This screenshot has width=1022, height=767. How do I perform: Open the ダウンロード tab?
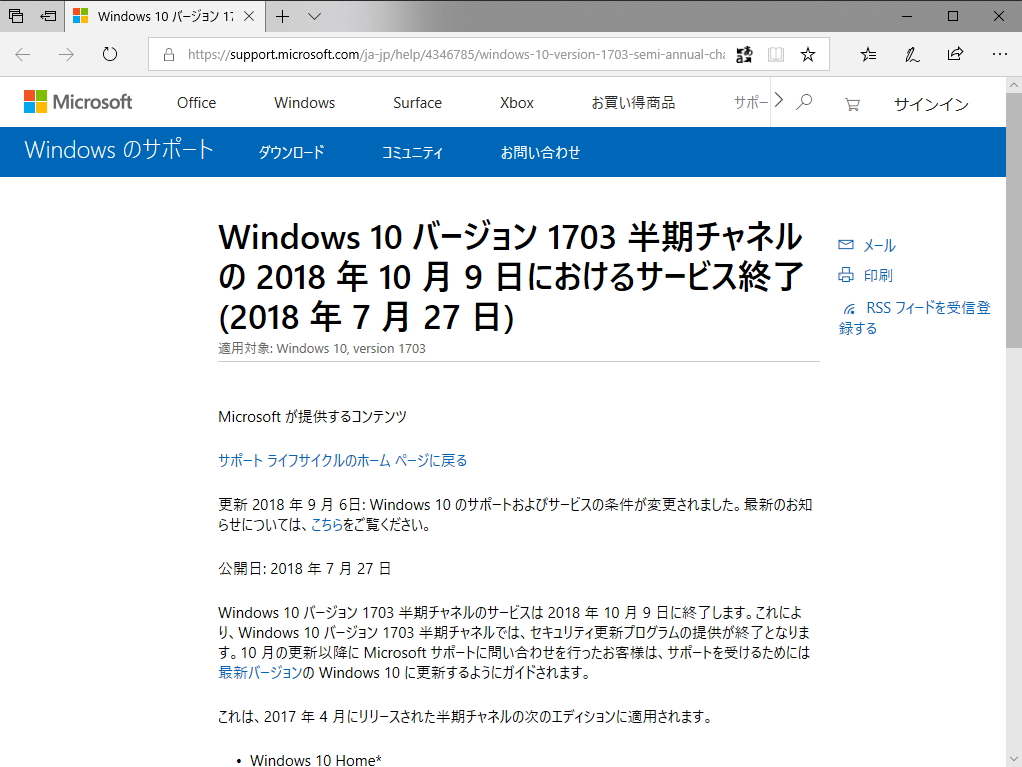(x=291, y=152)
